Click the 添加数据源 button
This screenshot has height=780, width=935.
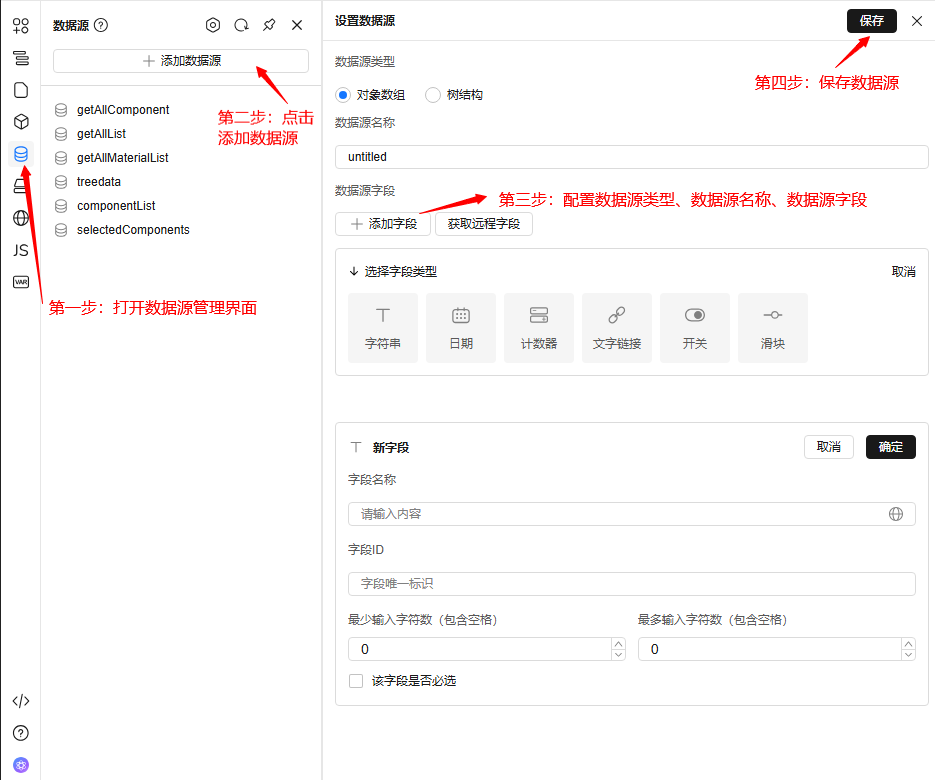pos(181,61)
